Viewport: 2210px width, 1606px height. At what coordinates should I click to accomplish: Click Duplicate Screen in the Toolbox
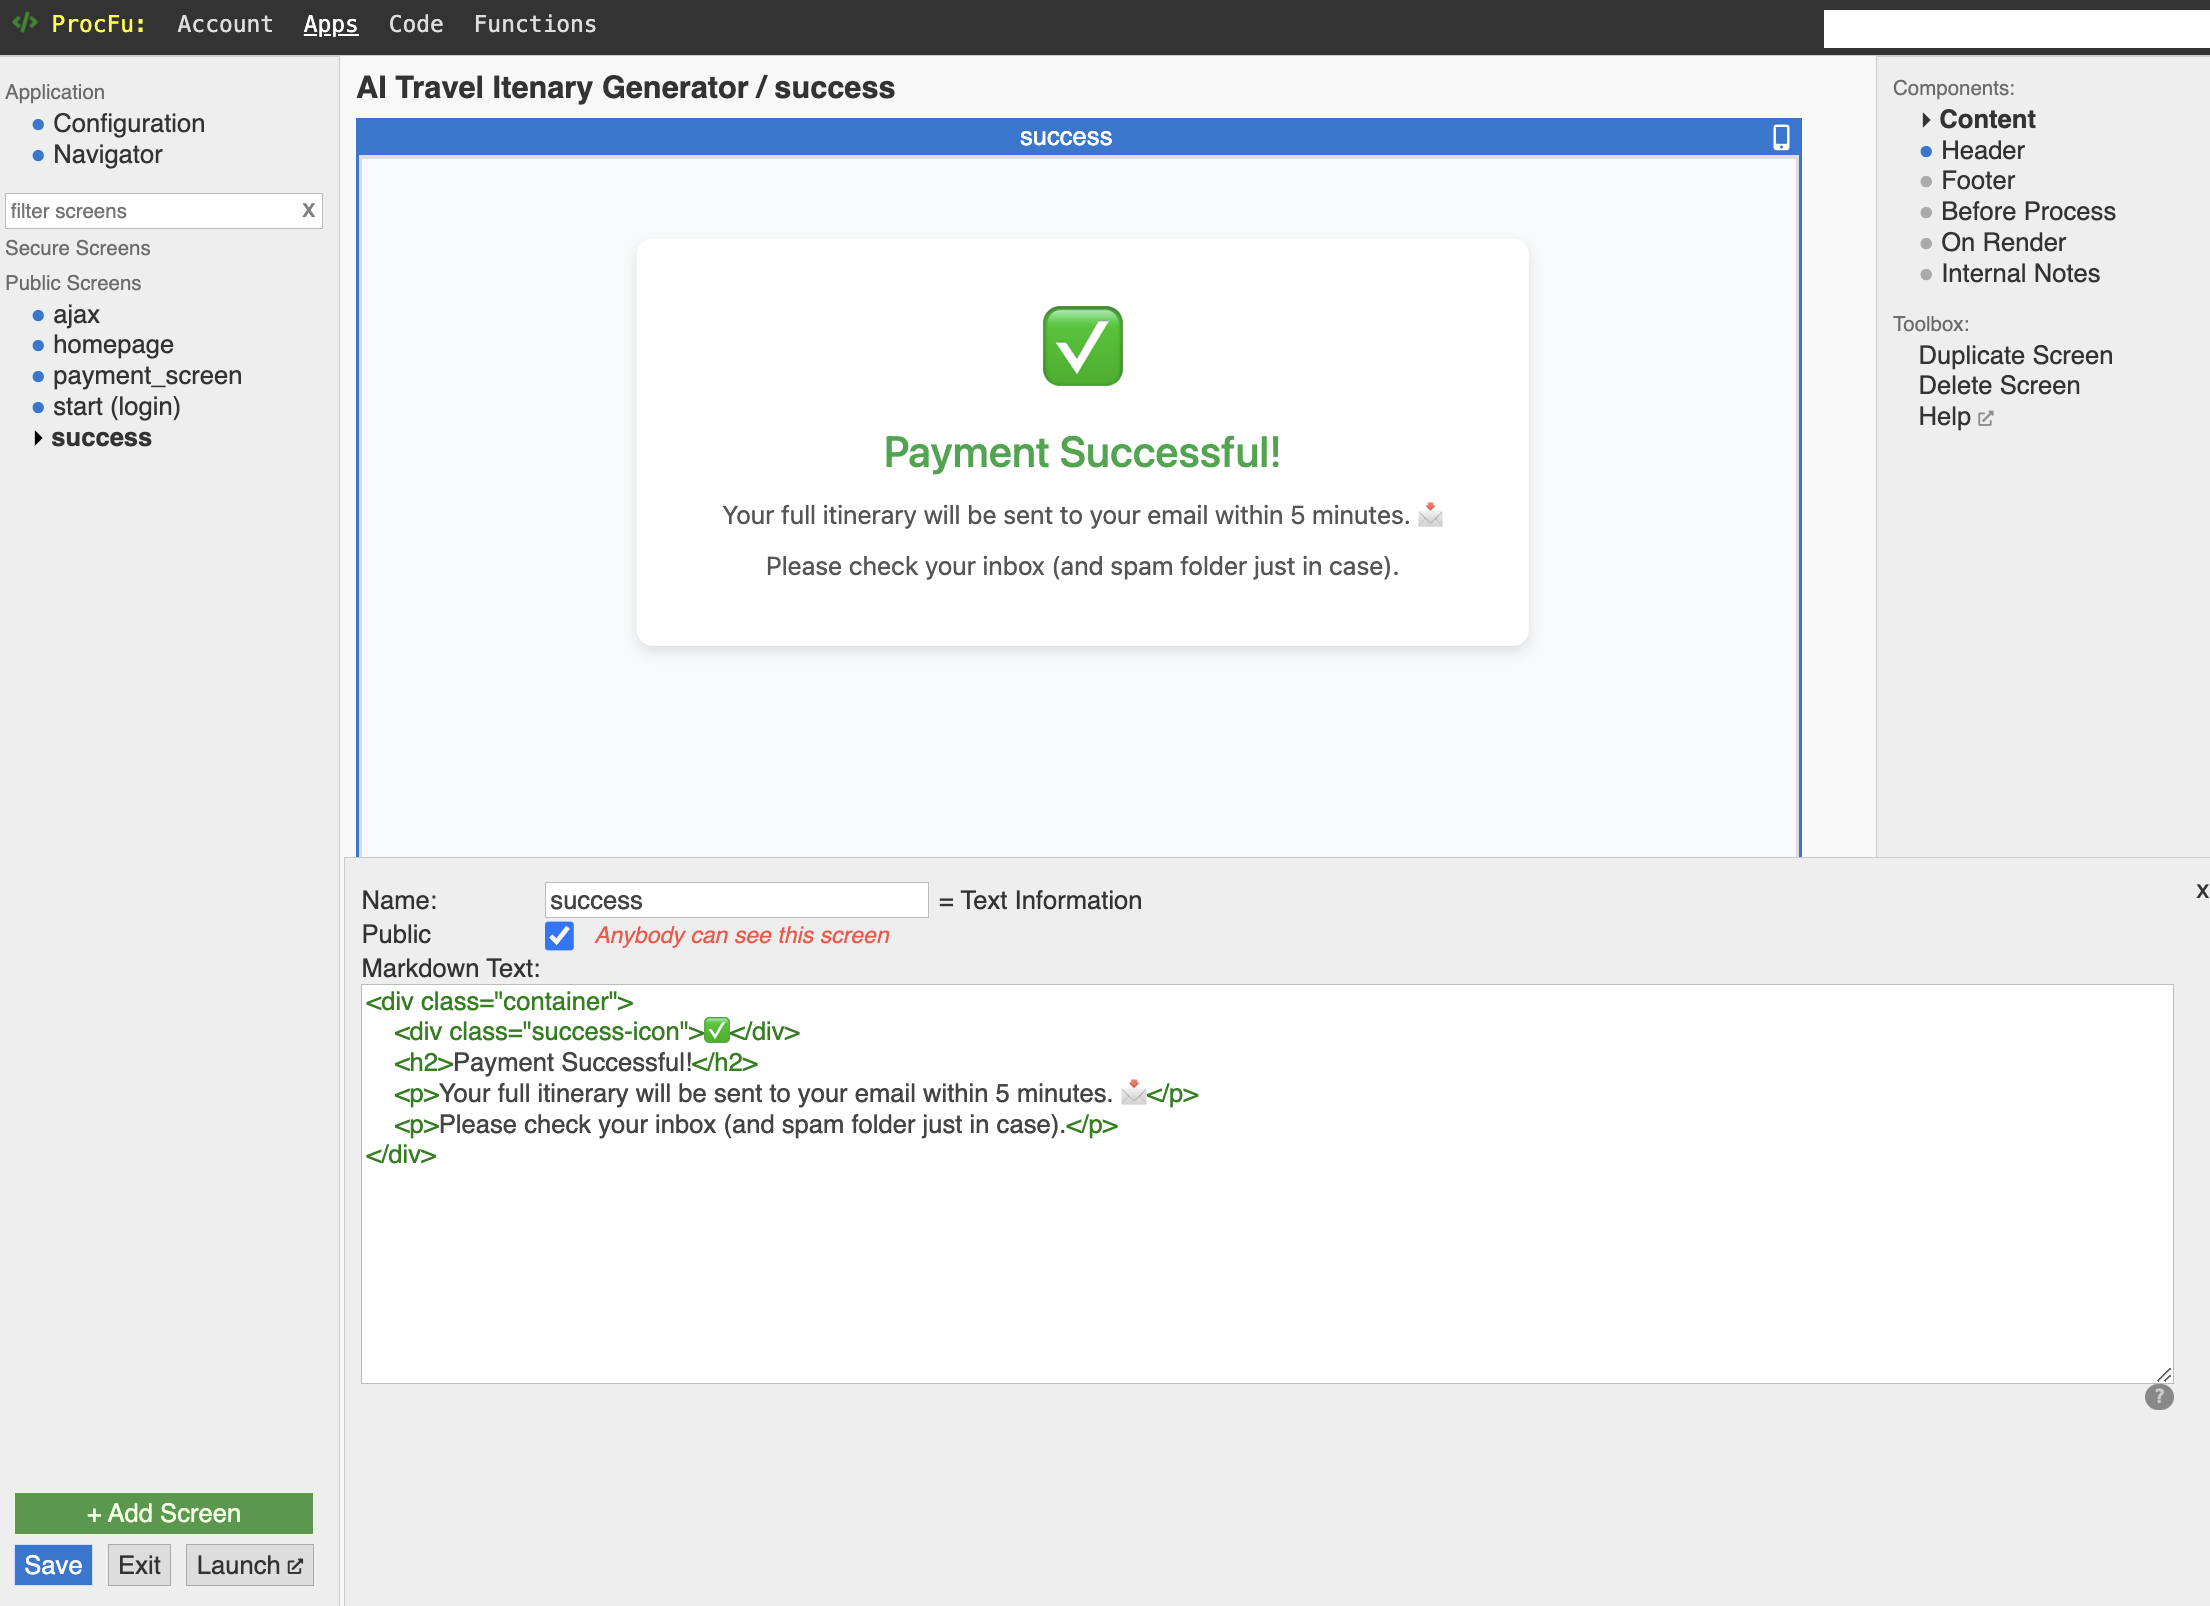click(2015, 355)
